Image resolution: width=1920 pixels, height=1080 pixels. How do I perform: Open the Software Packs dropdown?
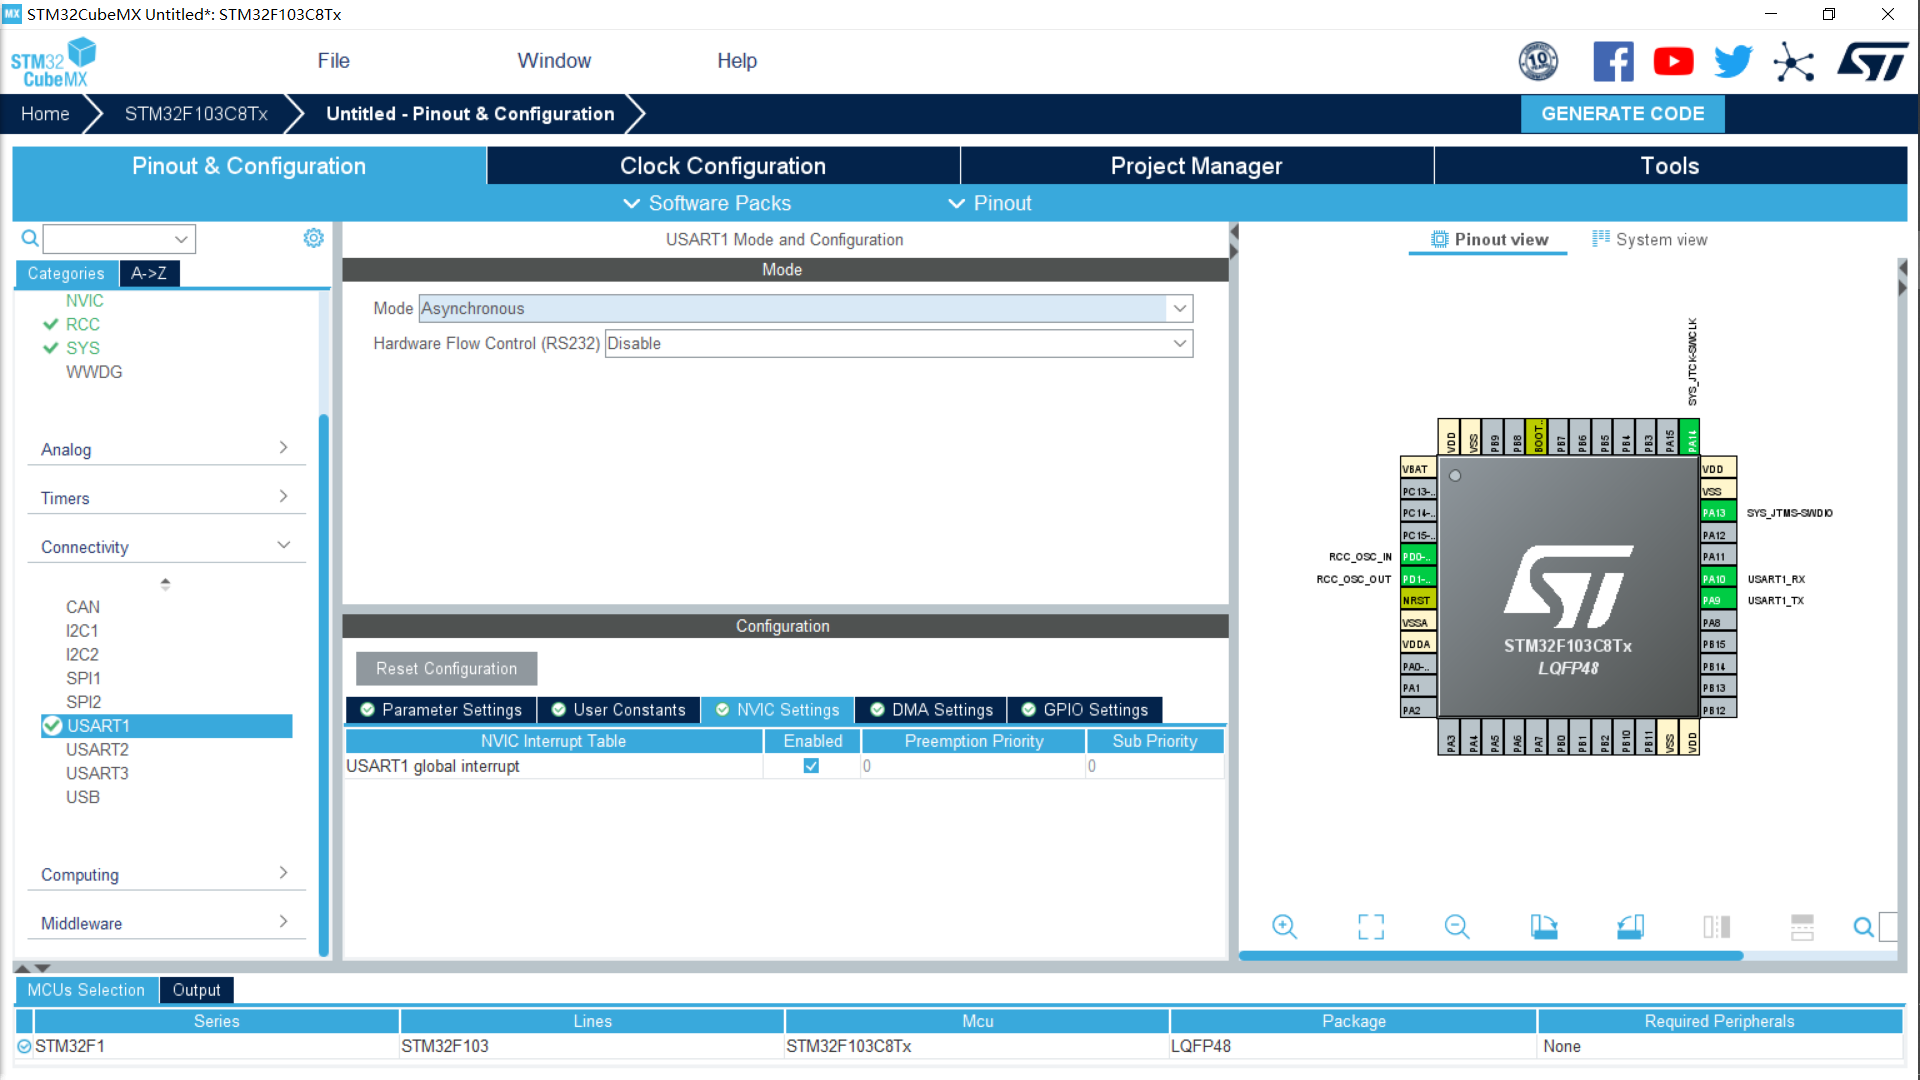707,203
